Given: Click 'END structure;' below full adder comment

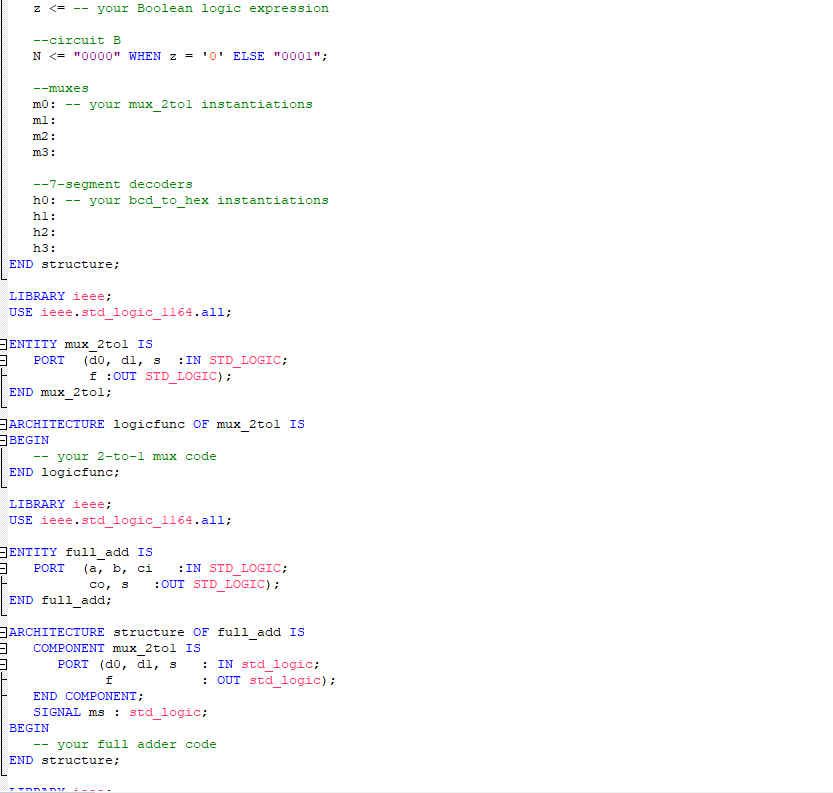Looking at the screenshot, I should pyautogui.click(x=64, y=760).
